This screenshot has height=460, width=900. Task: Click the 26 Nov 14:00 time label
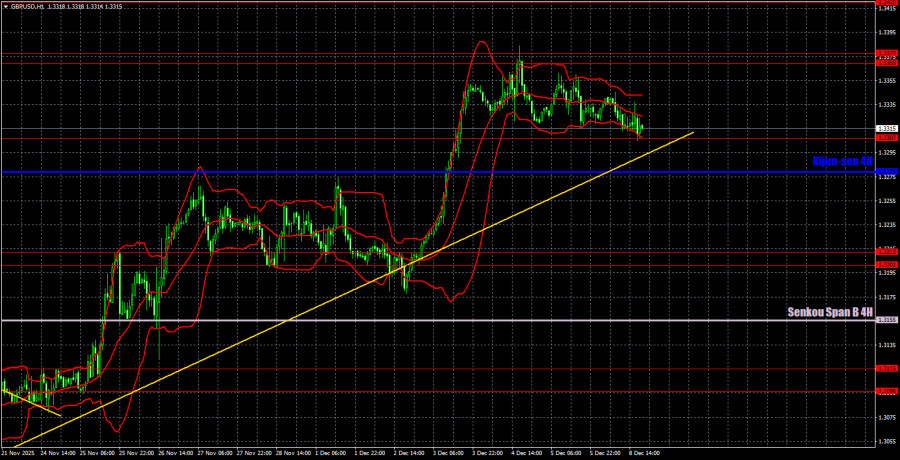tap(174, 453)
